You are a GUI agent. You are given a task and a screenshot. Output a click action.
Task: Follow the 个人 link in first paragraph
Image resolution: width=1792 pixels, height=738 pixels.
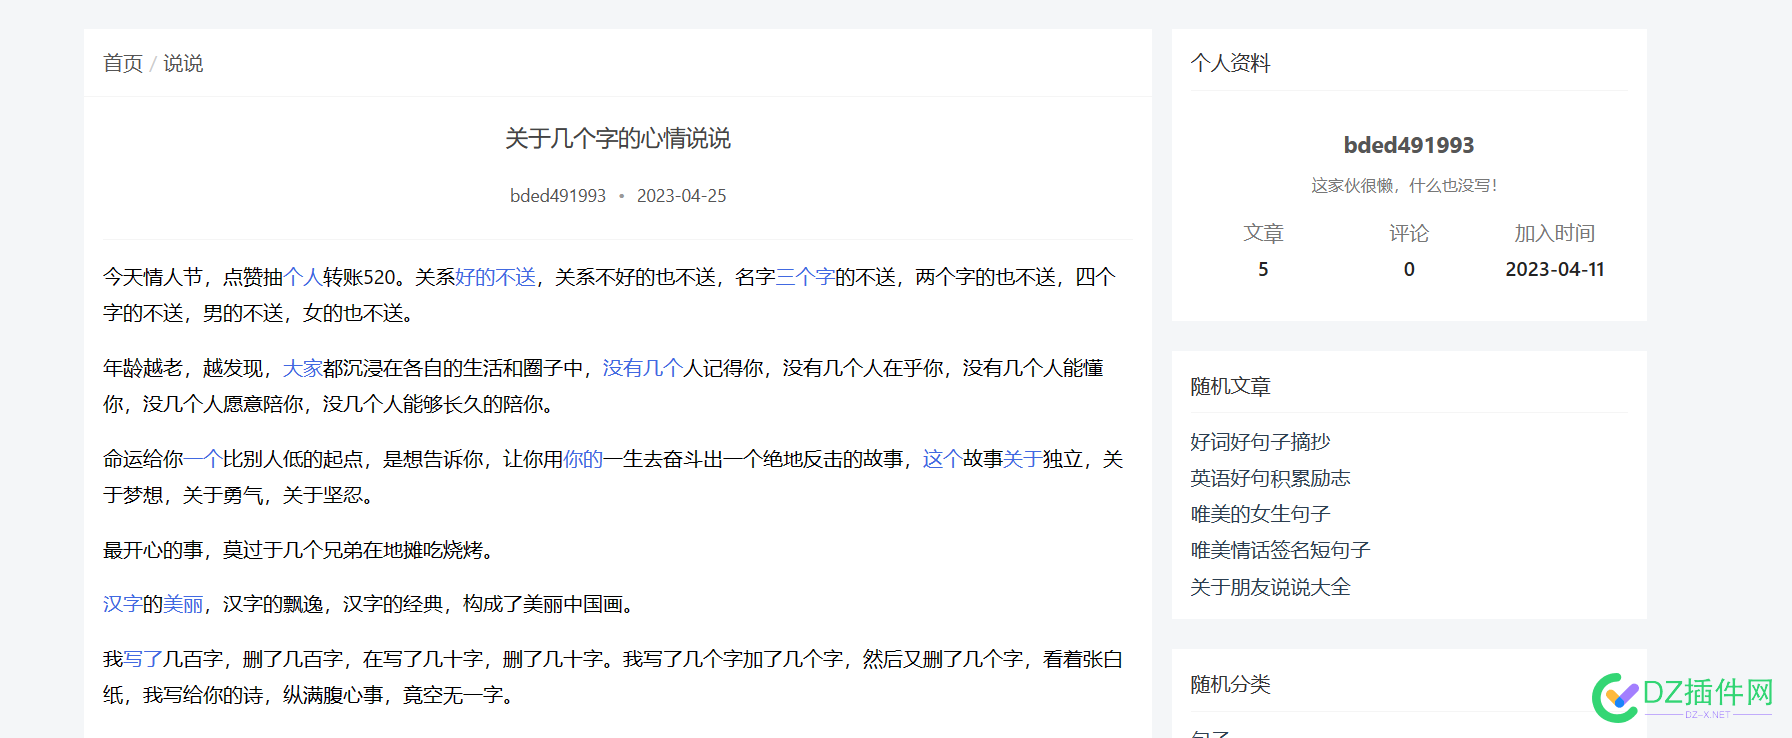(x=303, y=277)
